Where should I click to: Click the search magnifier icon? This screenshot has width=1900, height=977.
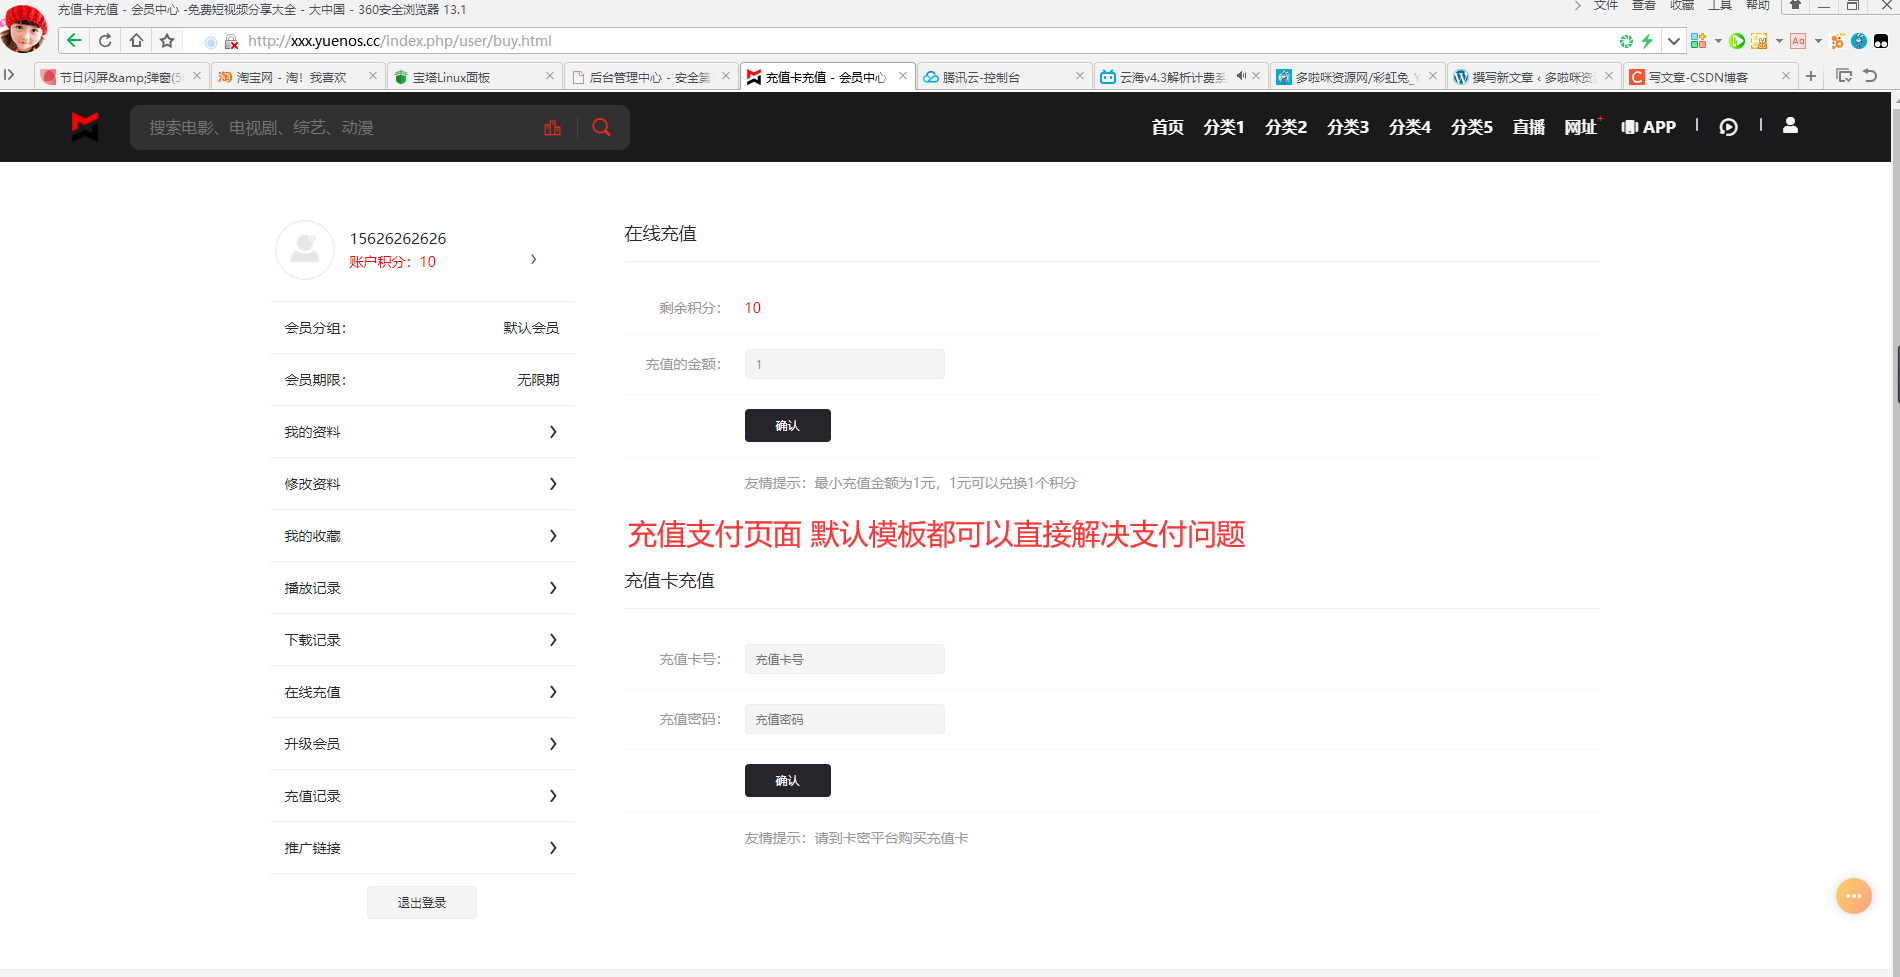[x=600, y=127]
